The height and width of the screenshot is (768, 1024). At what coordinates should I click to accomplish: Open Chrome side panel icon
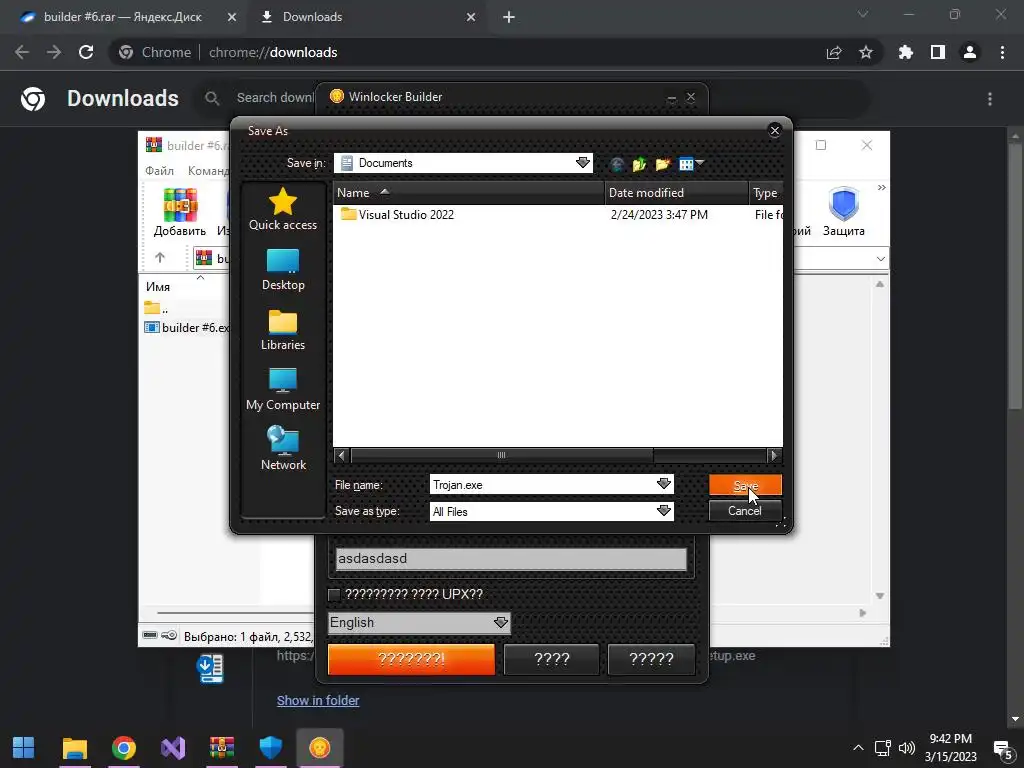tap(938, 52)
